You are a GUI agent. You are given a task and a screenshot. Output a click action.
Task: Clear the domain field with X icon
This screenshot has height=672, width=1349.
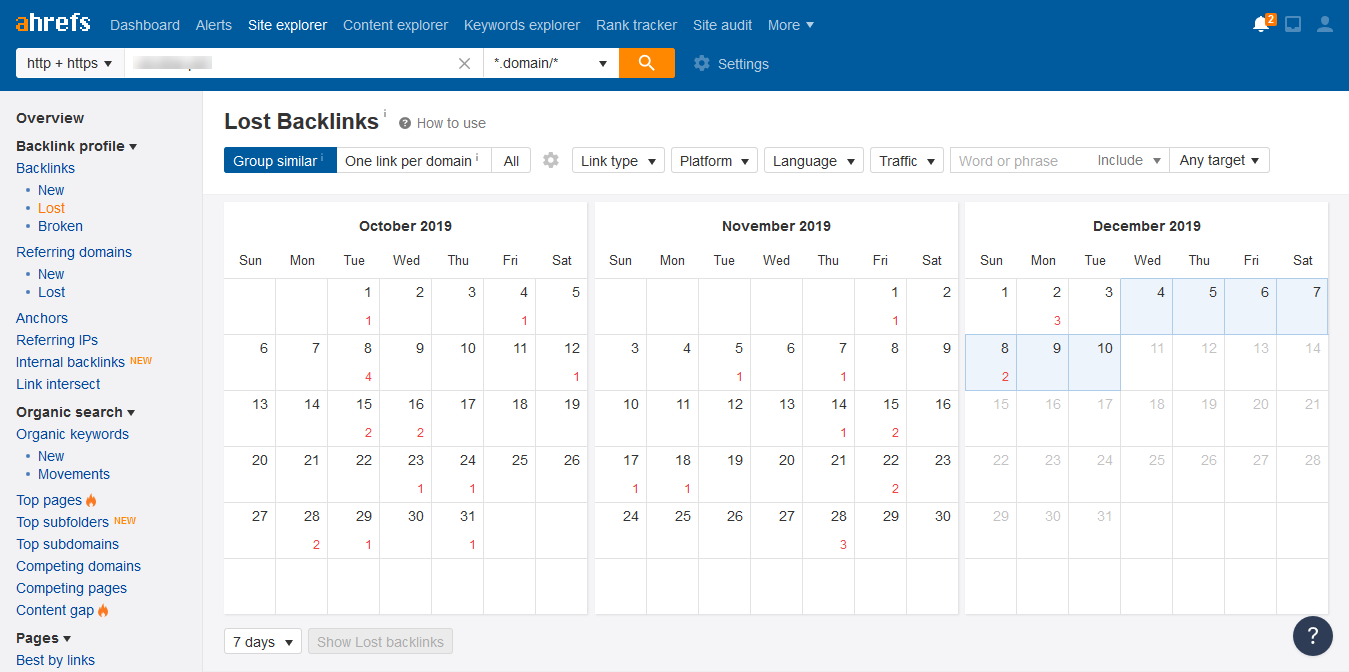(464, 63)
